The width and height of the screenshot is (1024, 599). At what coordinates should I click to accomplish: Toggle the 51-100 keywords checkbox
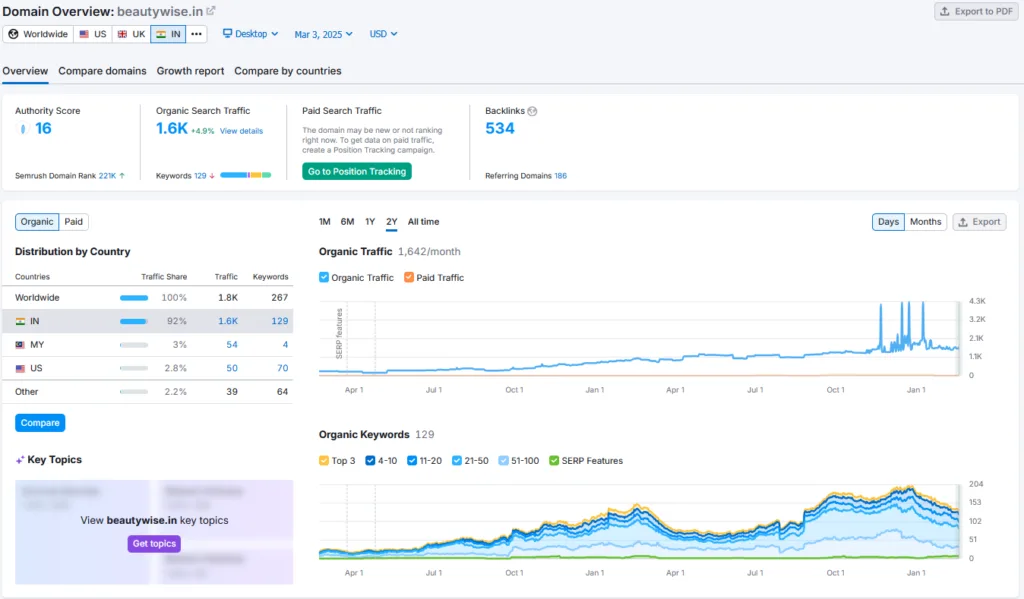504,461
